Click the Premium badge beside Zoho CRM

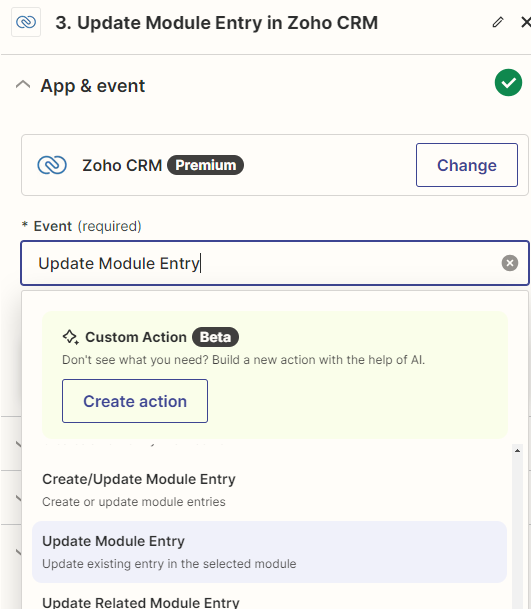click(x=205, y=165)
